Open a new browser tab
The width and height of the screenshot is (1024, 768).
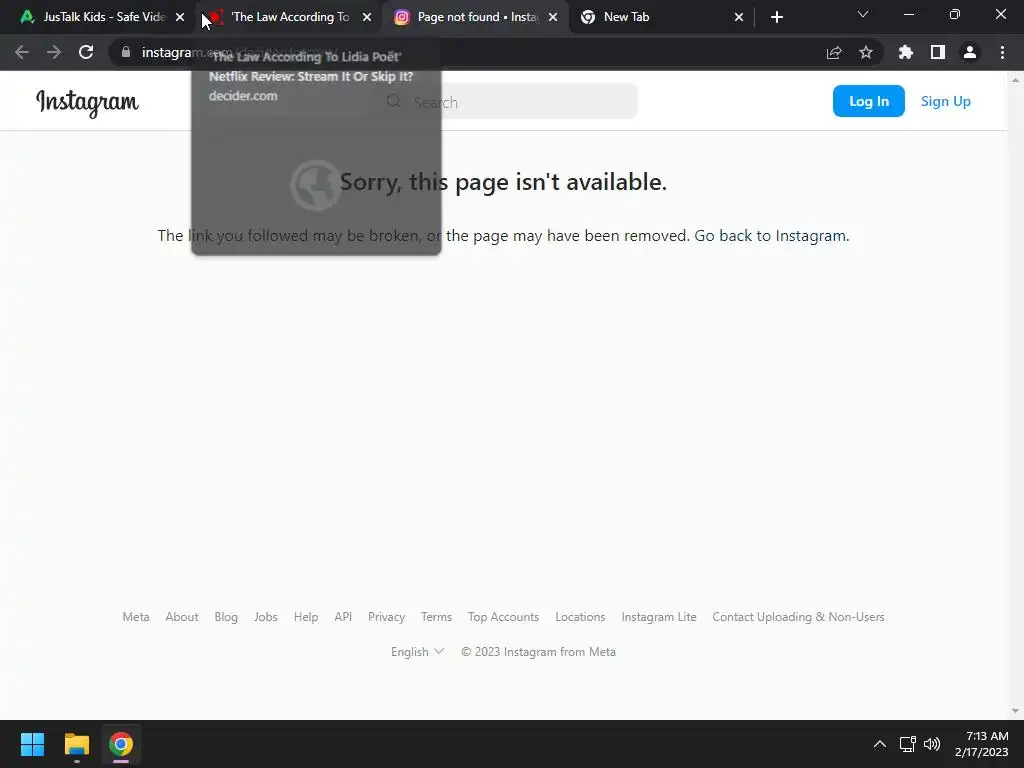pos(776,17)
